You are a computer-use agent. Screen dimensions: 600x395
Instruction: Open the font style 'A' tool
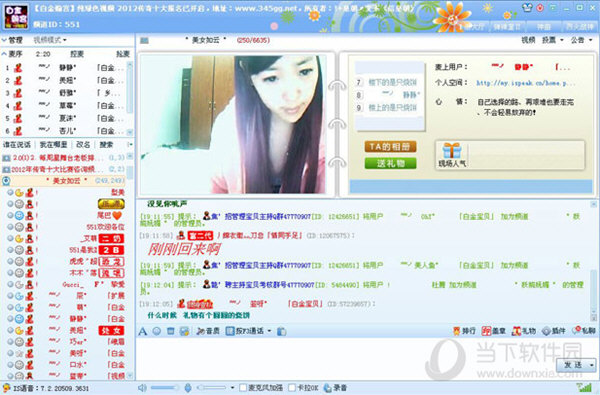coord(143,331)
